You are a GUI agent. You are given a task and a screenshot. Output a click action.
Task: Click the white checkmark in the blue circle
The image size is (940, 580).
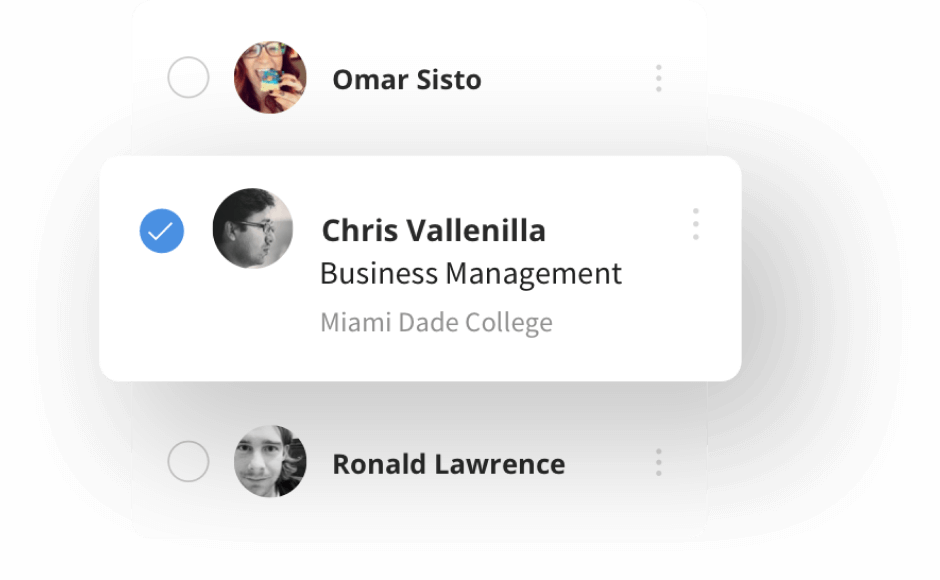pyautogui.click(x=161, y=231)
